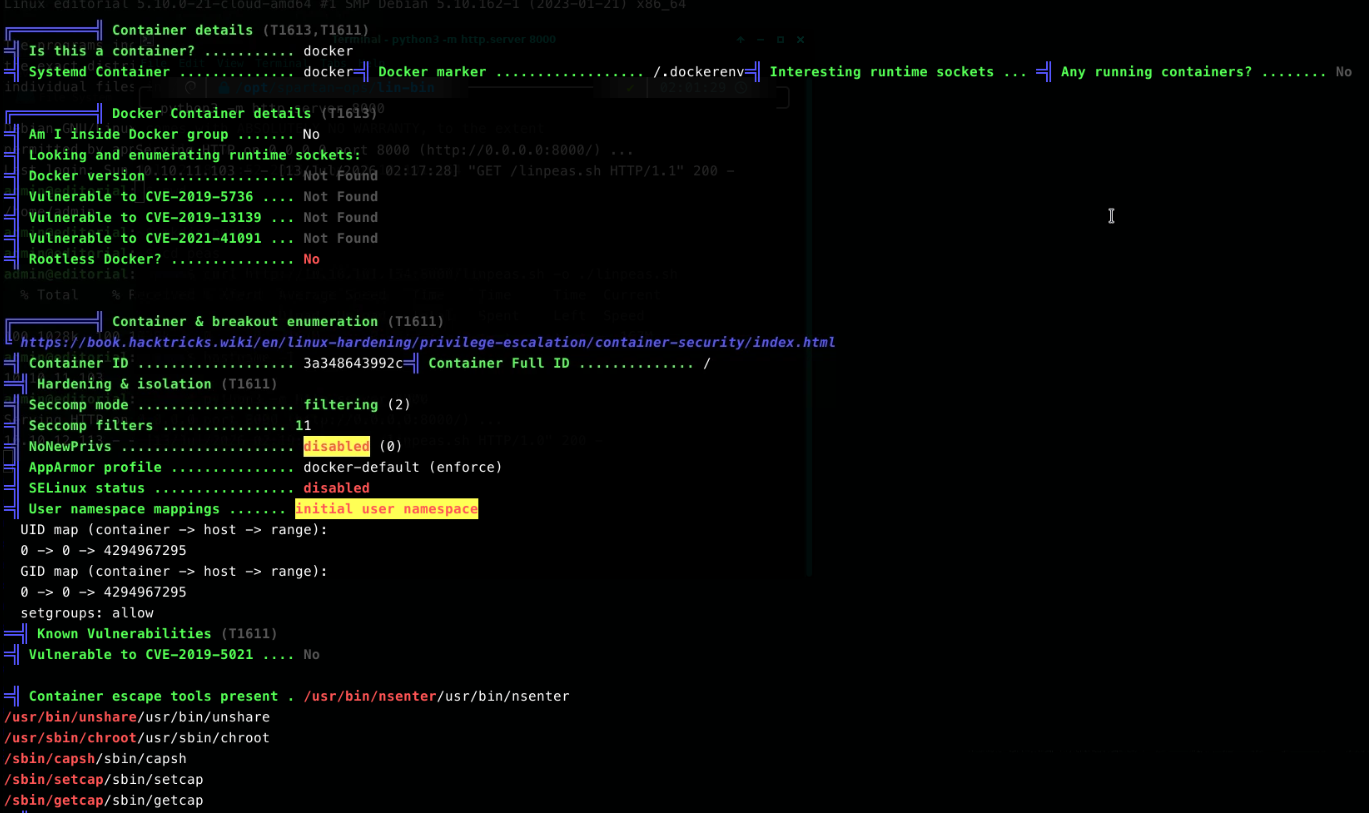Click the 'Vulnerable to CVE-2019-5021' line
Viewport: 1369px width, 813px height.
point(174,655)
